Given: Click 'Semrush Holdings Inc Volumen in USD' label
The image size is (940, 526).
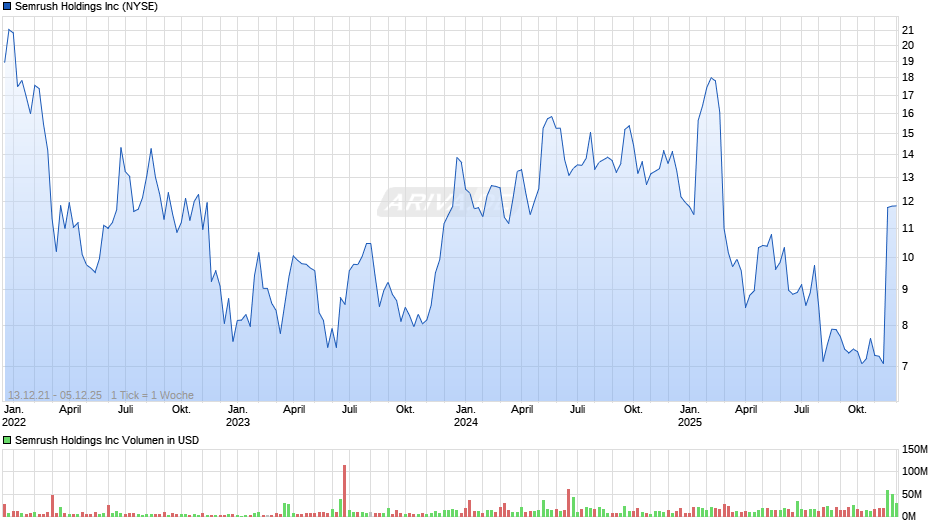Looking at the screenshot, I should tap(107, 440).
